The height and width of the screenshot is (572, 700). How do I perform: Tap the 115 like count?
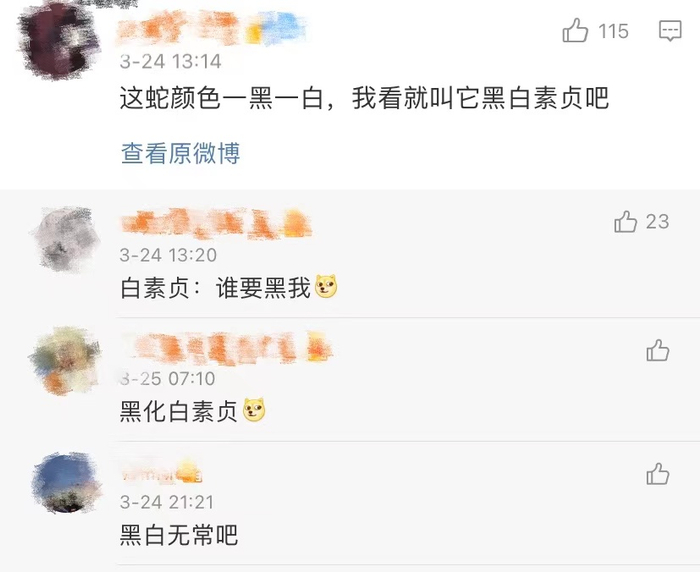coord(613,31)
